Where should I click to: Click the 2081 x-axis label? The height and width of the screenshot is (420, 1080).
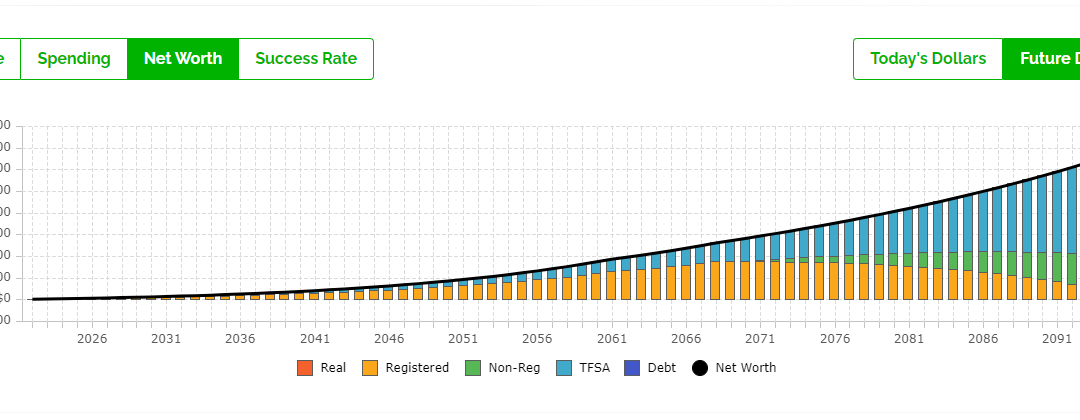coord(909,339)
